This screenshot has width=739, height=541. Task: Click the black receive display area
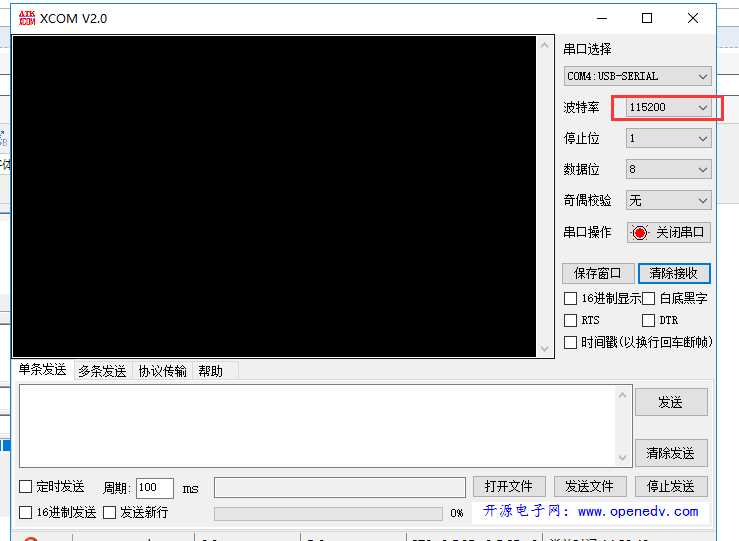(274, 197)
